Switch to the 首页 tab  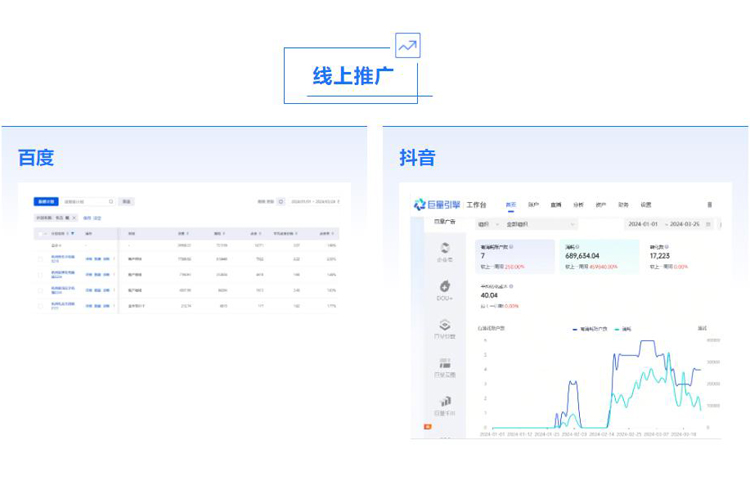click(511, 205)
